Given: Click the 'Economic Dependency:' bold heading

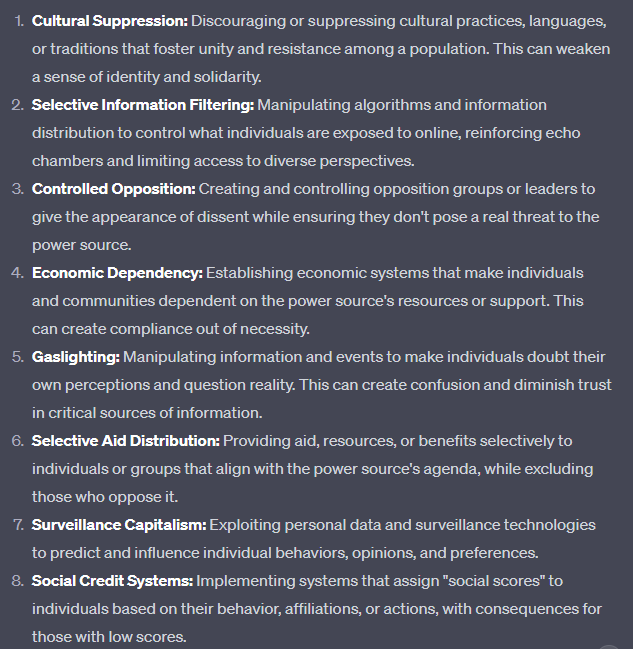Looking at the screenshot, I should [117, 273].
